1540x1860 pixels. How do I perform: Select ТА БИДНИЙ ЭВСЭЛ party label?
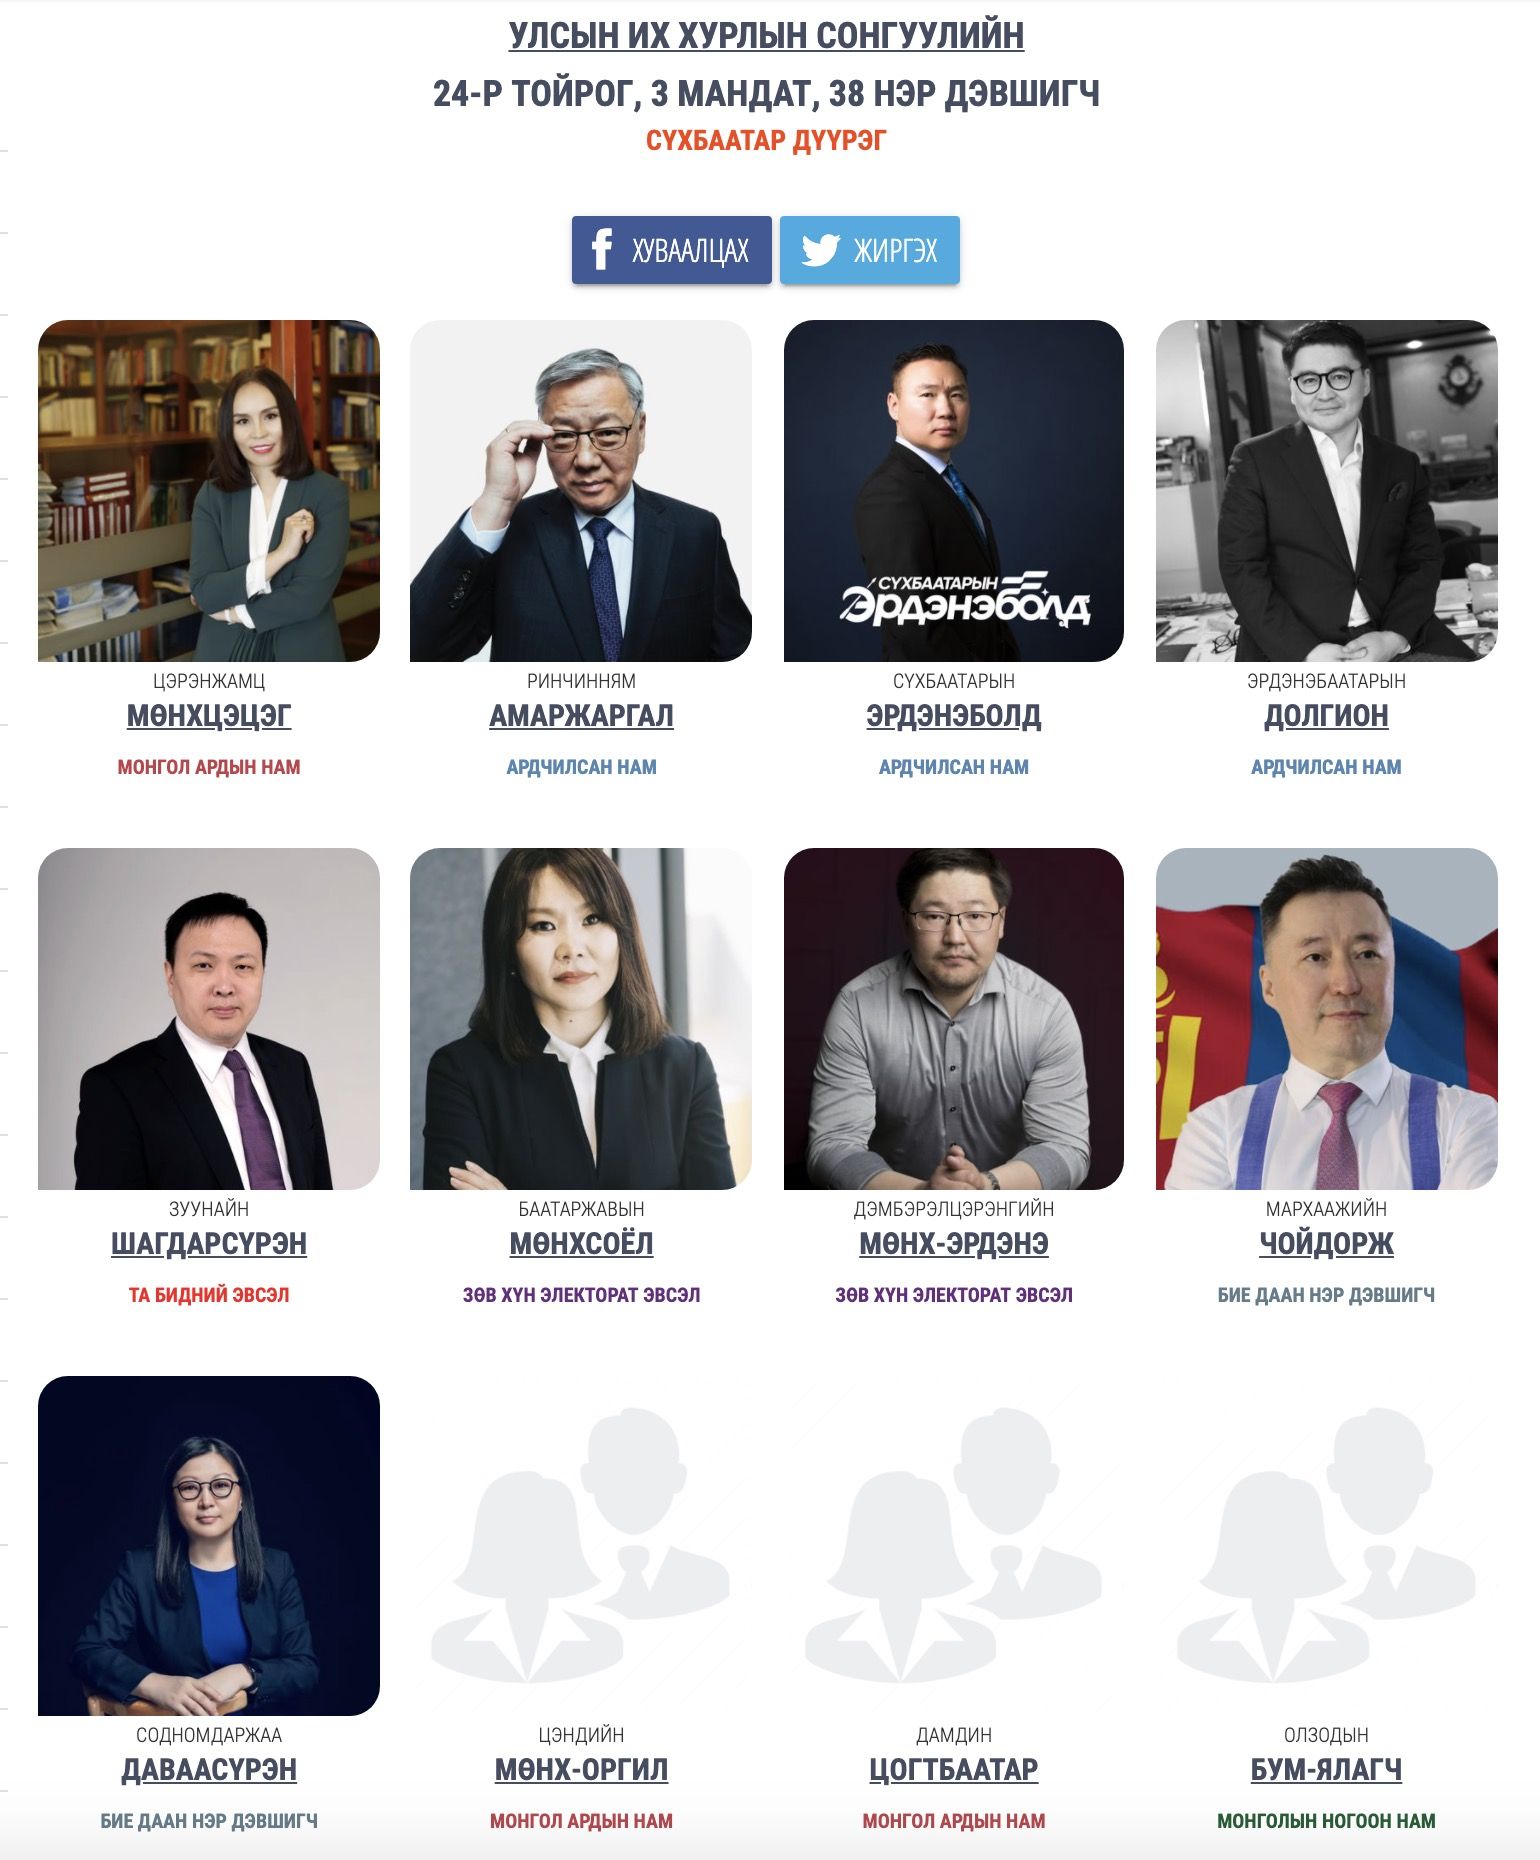pyautogui.click(x=209, y=1295)
